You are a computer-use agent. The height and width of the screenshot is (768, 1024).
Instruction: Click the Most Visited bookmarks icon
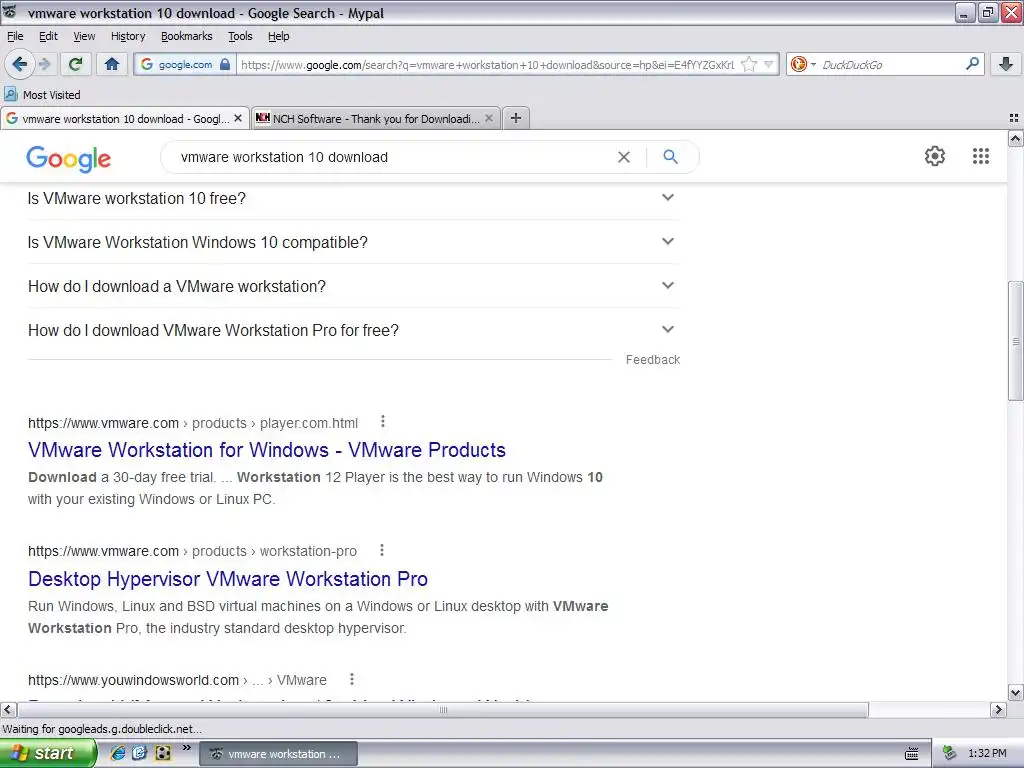[10, 94]
